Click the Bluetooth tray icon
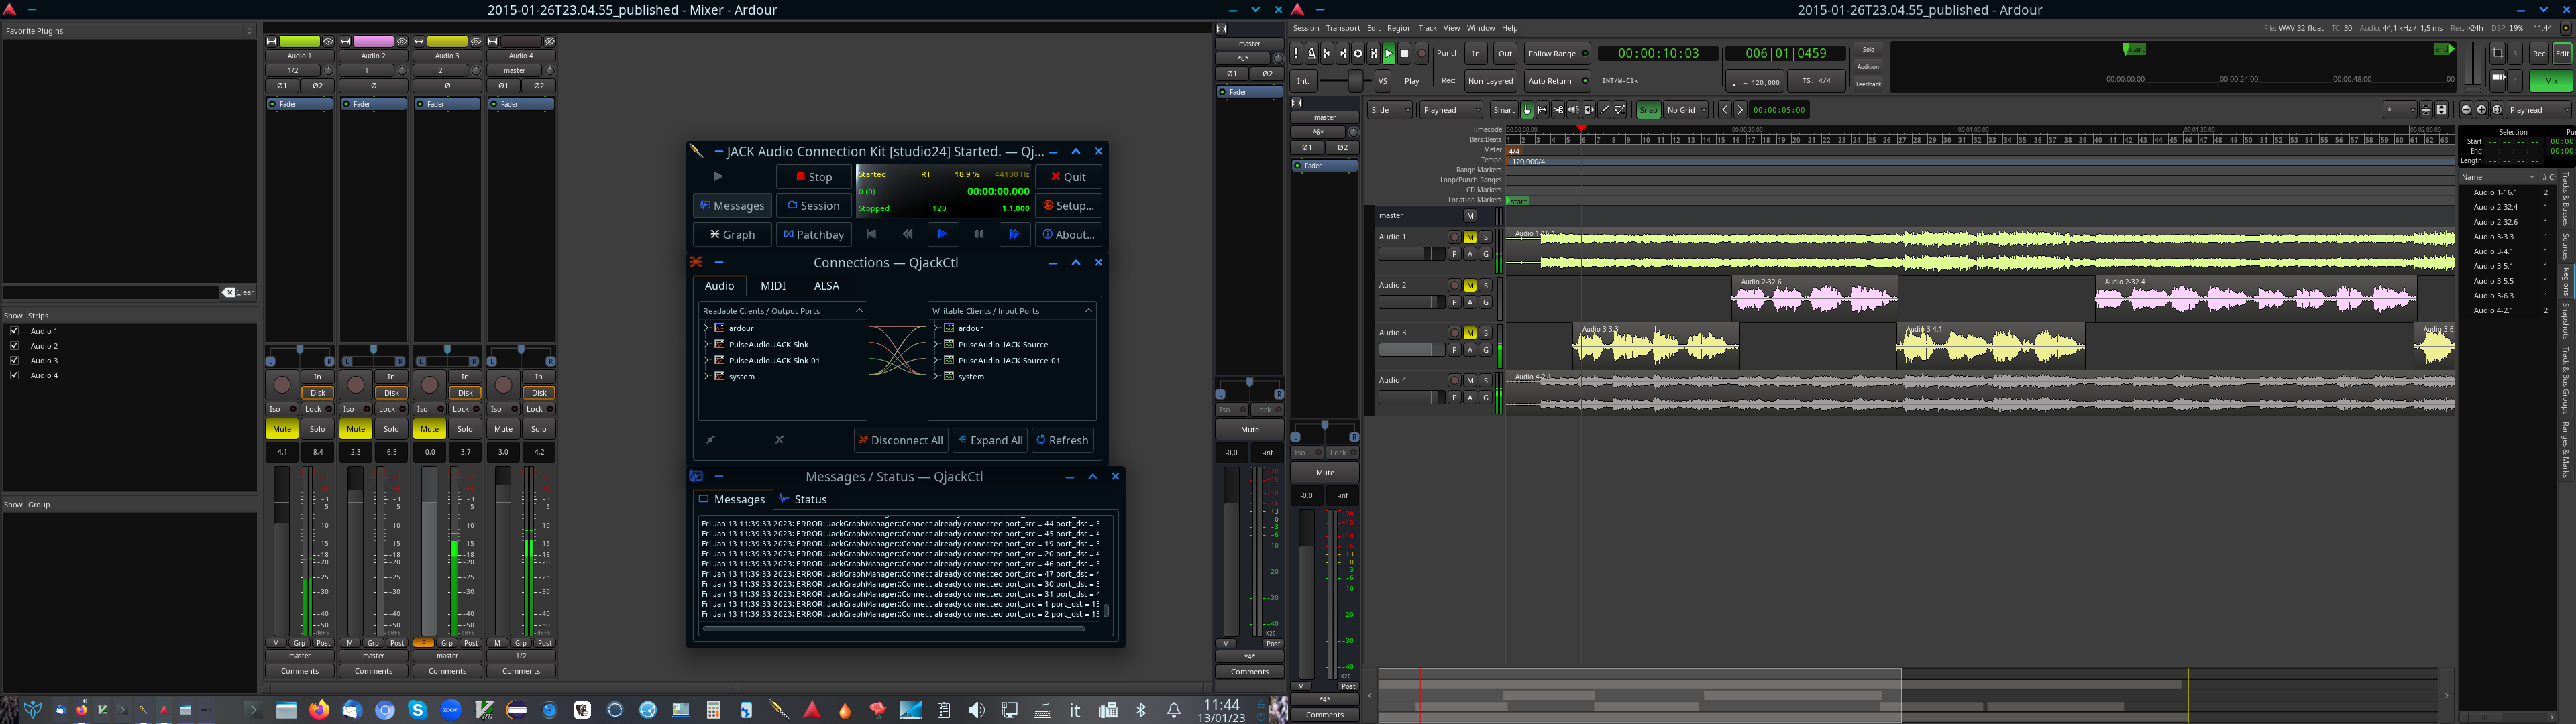Screen dimensions: 2576x724 point(1141,710)
